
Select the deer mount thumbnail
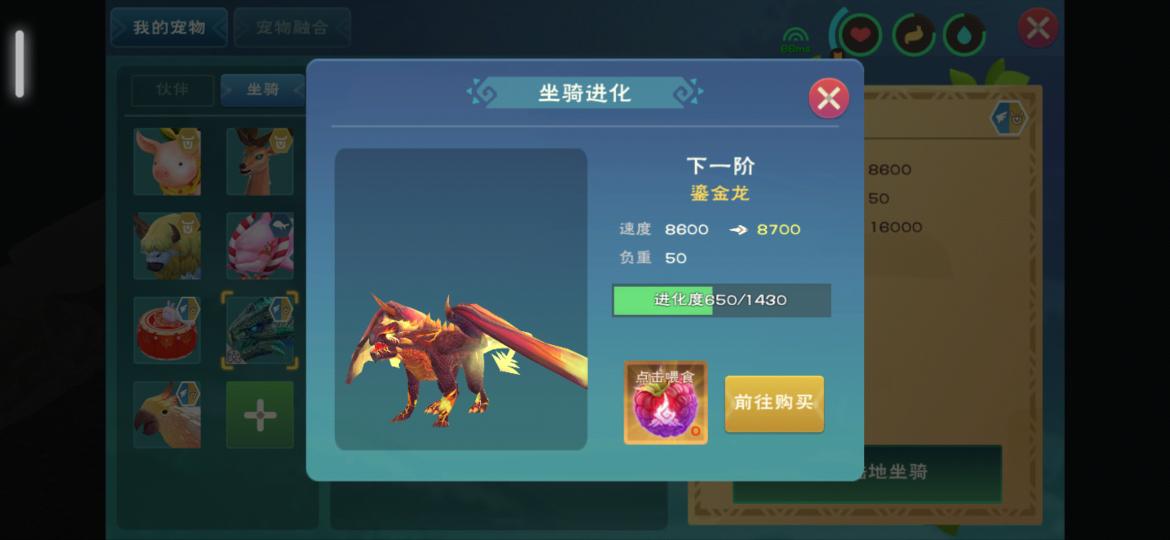260,162
